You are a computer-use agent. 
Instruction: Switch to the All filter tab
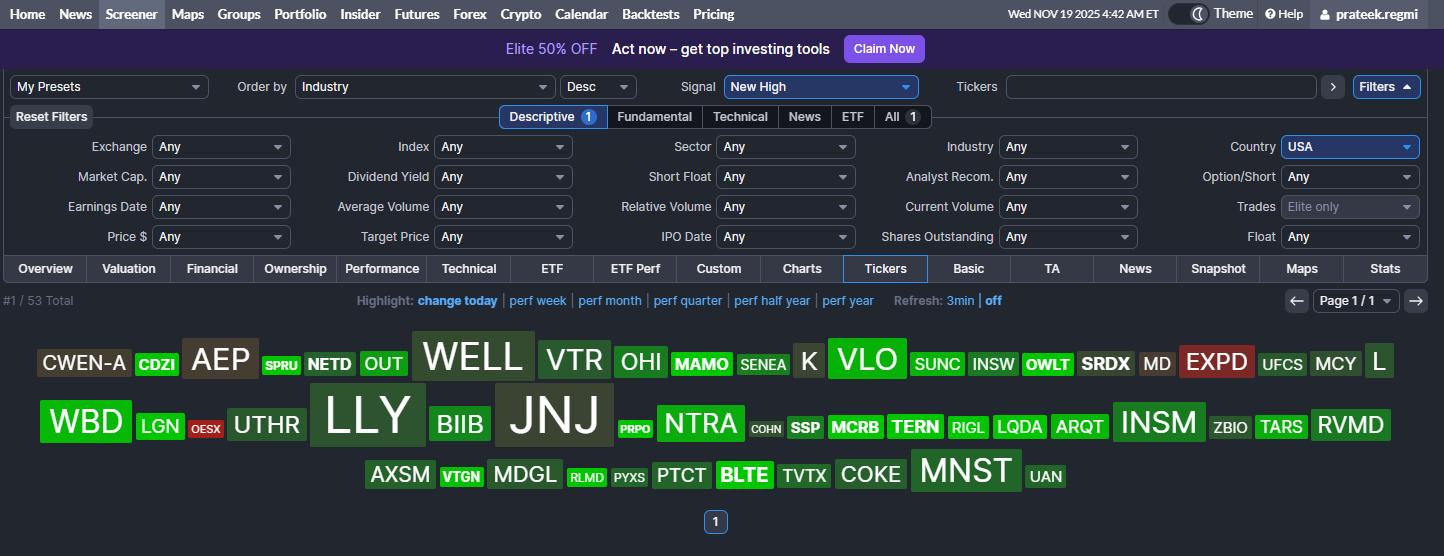(902, 117)
